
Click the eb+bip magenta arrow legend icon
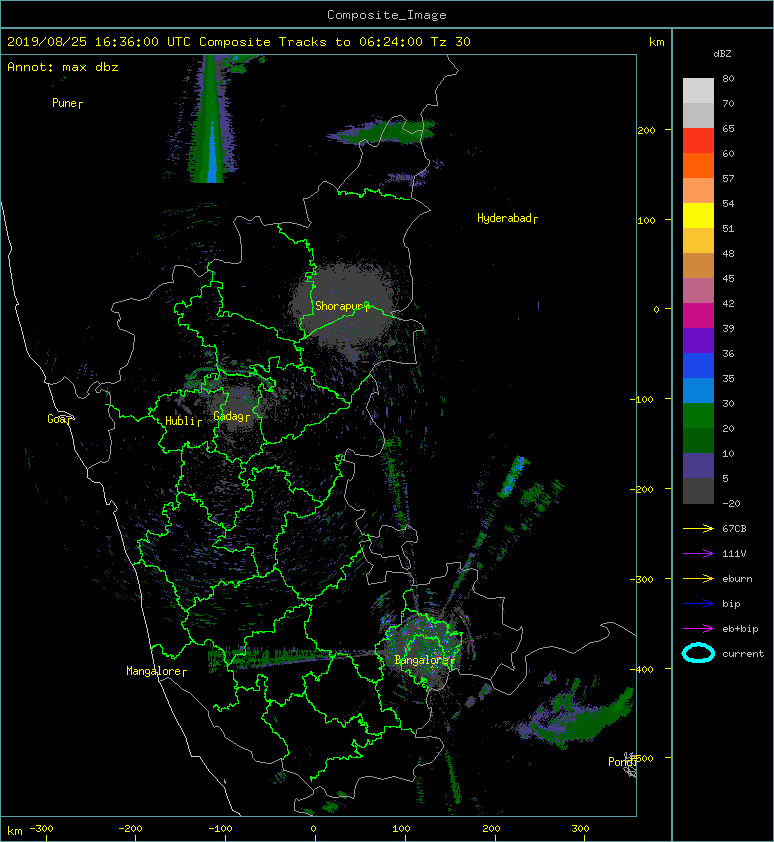698,629
